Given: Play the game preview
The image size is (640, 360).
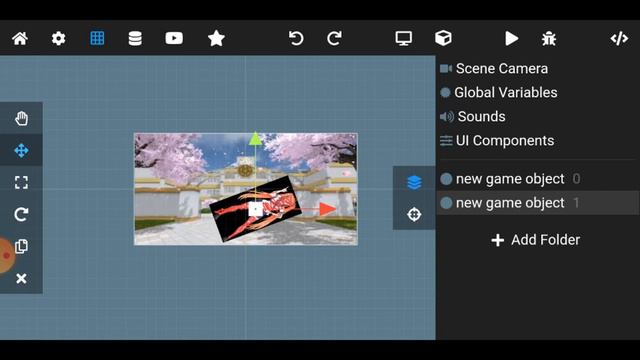Looking at the screenshot, I should (511, 39).
